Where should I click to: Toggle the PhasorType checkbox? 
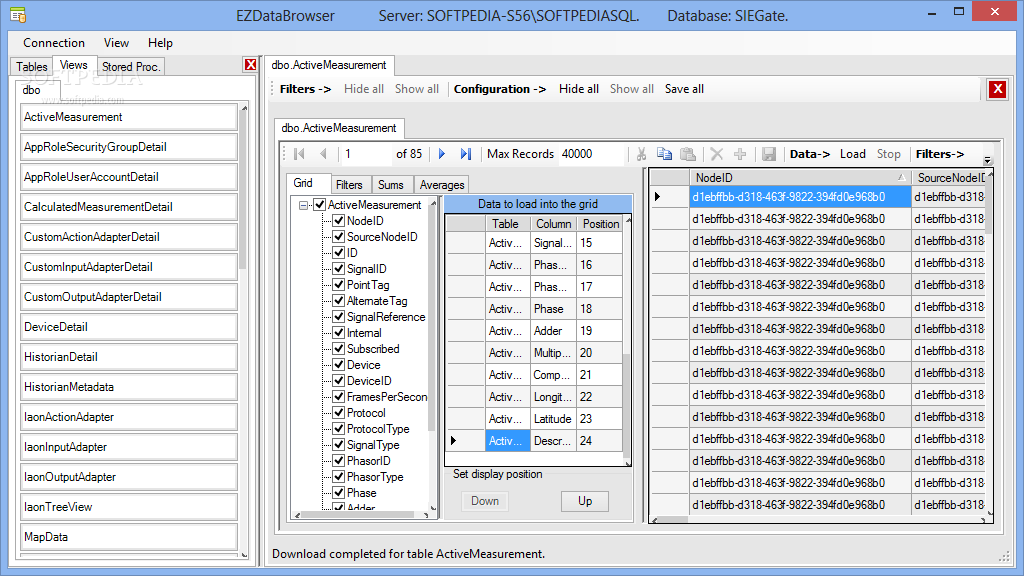(338, 477)
